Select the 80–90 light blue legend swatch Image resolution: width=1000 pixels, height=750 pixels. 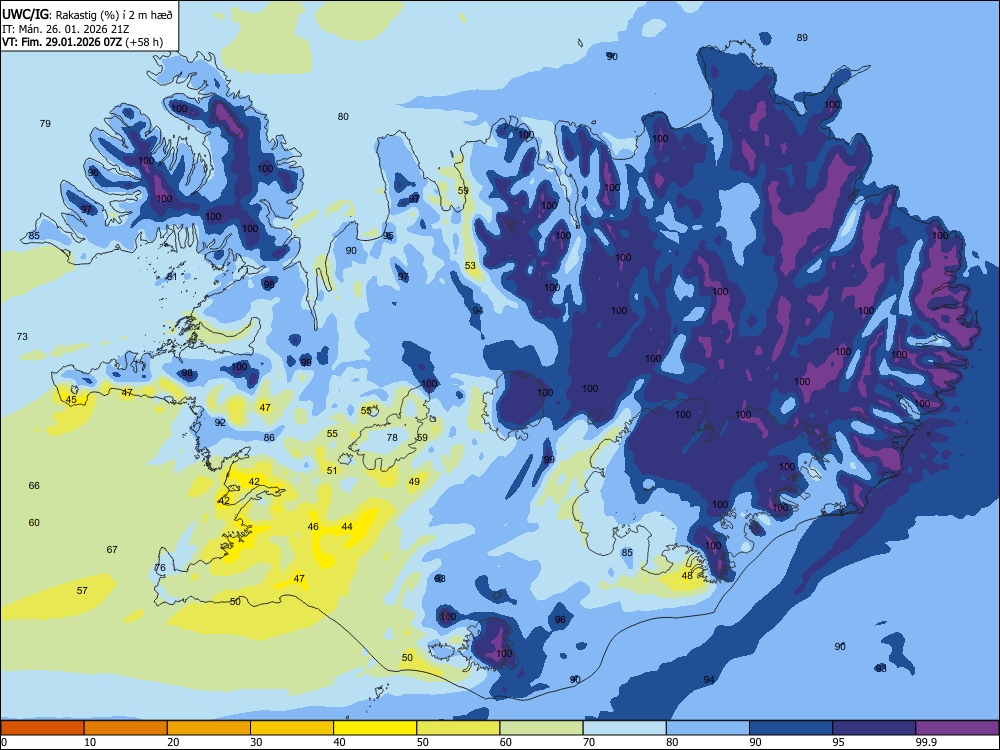[x=707, y=728]
